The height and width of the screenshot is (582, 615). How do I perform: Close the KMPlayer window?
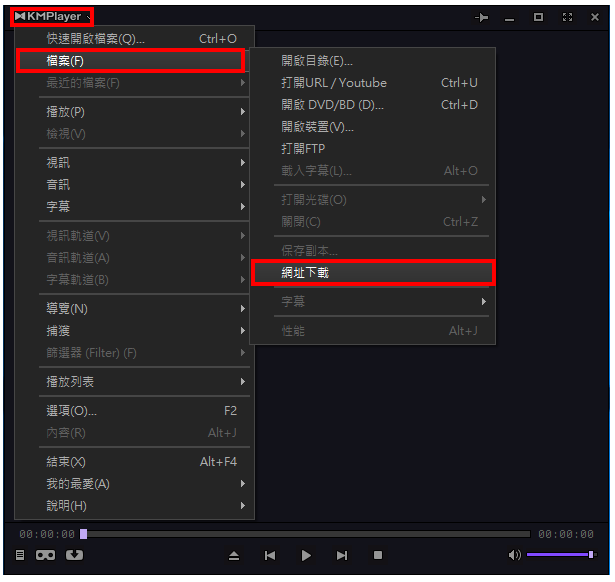[x=595, y=17]
